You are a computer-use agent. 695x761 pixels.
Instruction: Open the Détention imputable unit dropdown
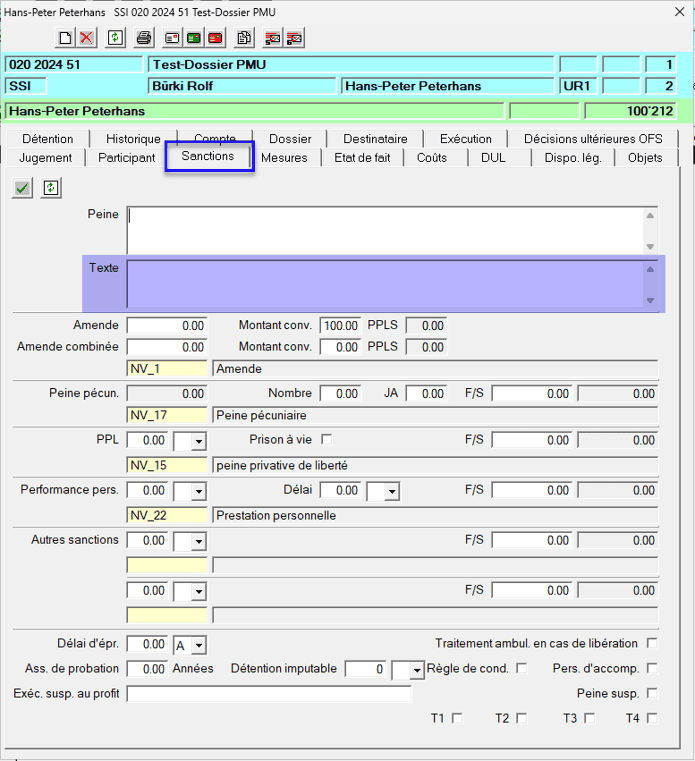pos(416,670)
